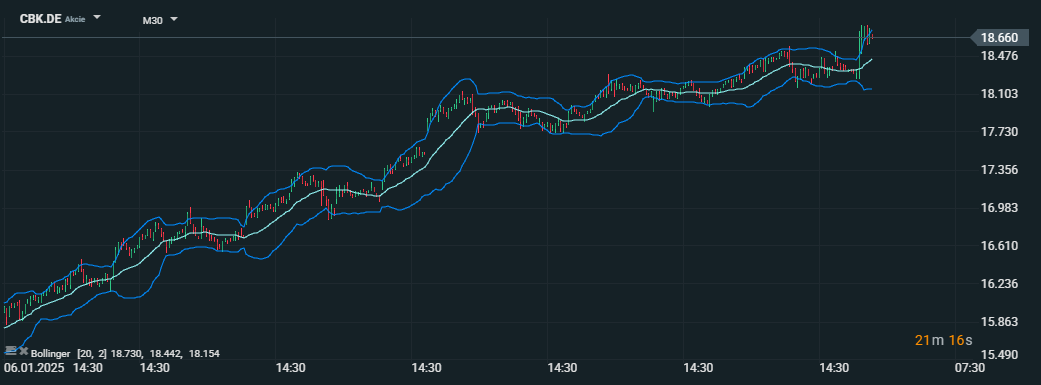This screenshot has height=385, width=1041.
Task: Click the candle countdown timer 21m 16s
Action: 943,341
